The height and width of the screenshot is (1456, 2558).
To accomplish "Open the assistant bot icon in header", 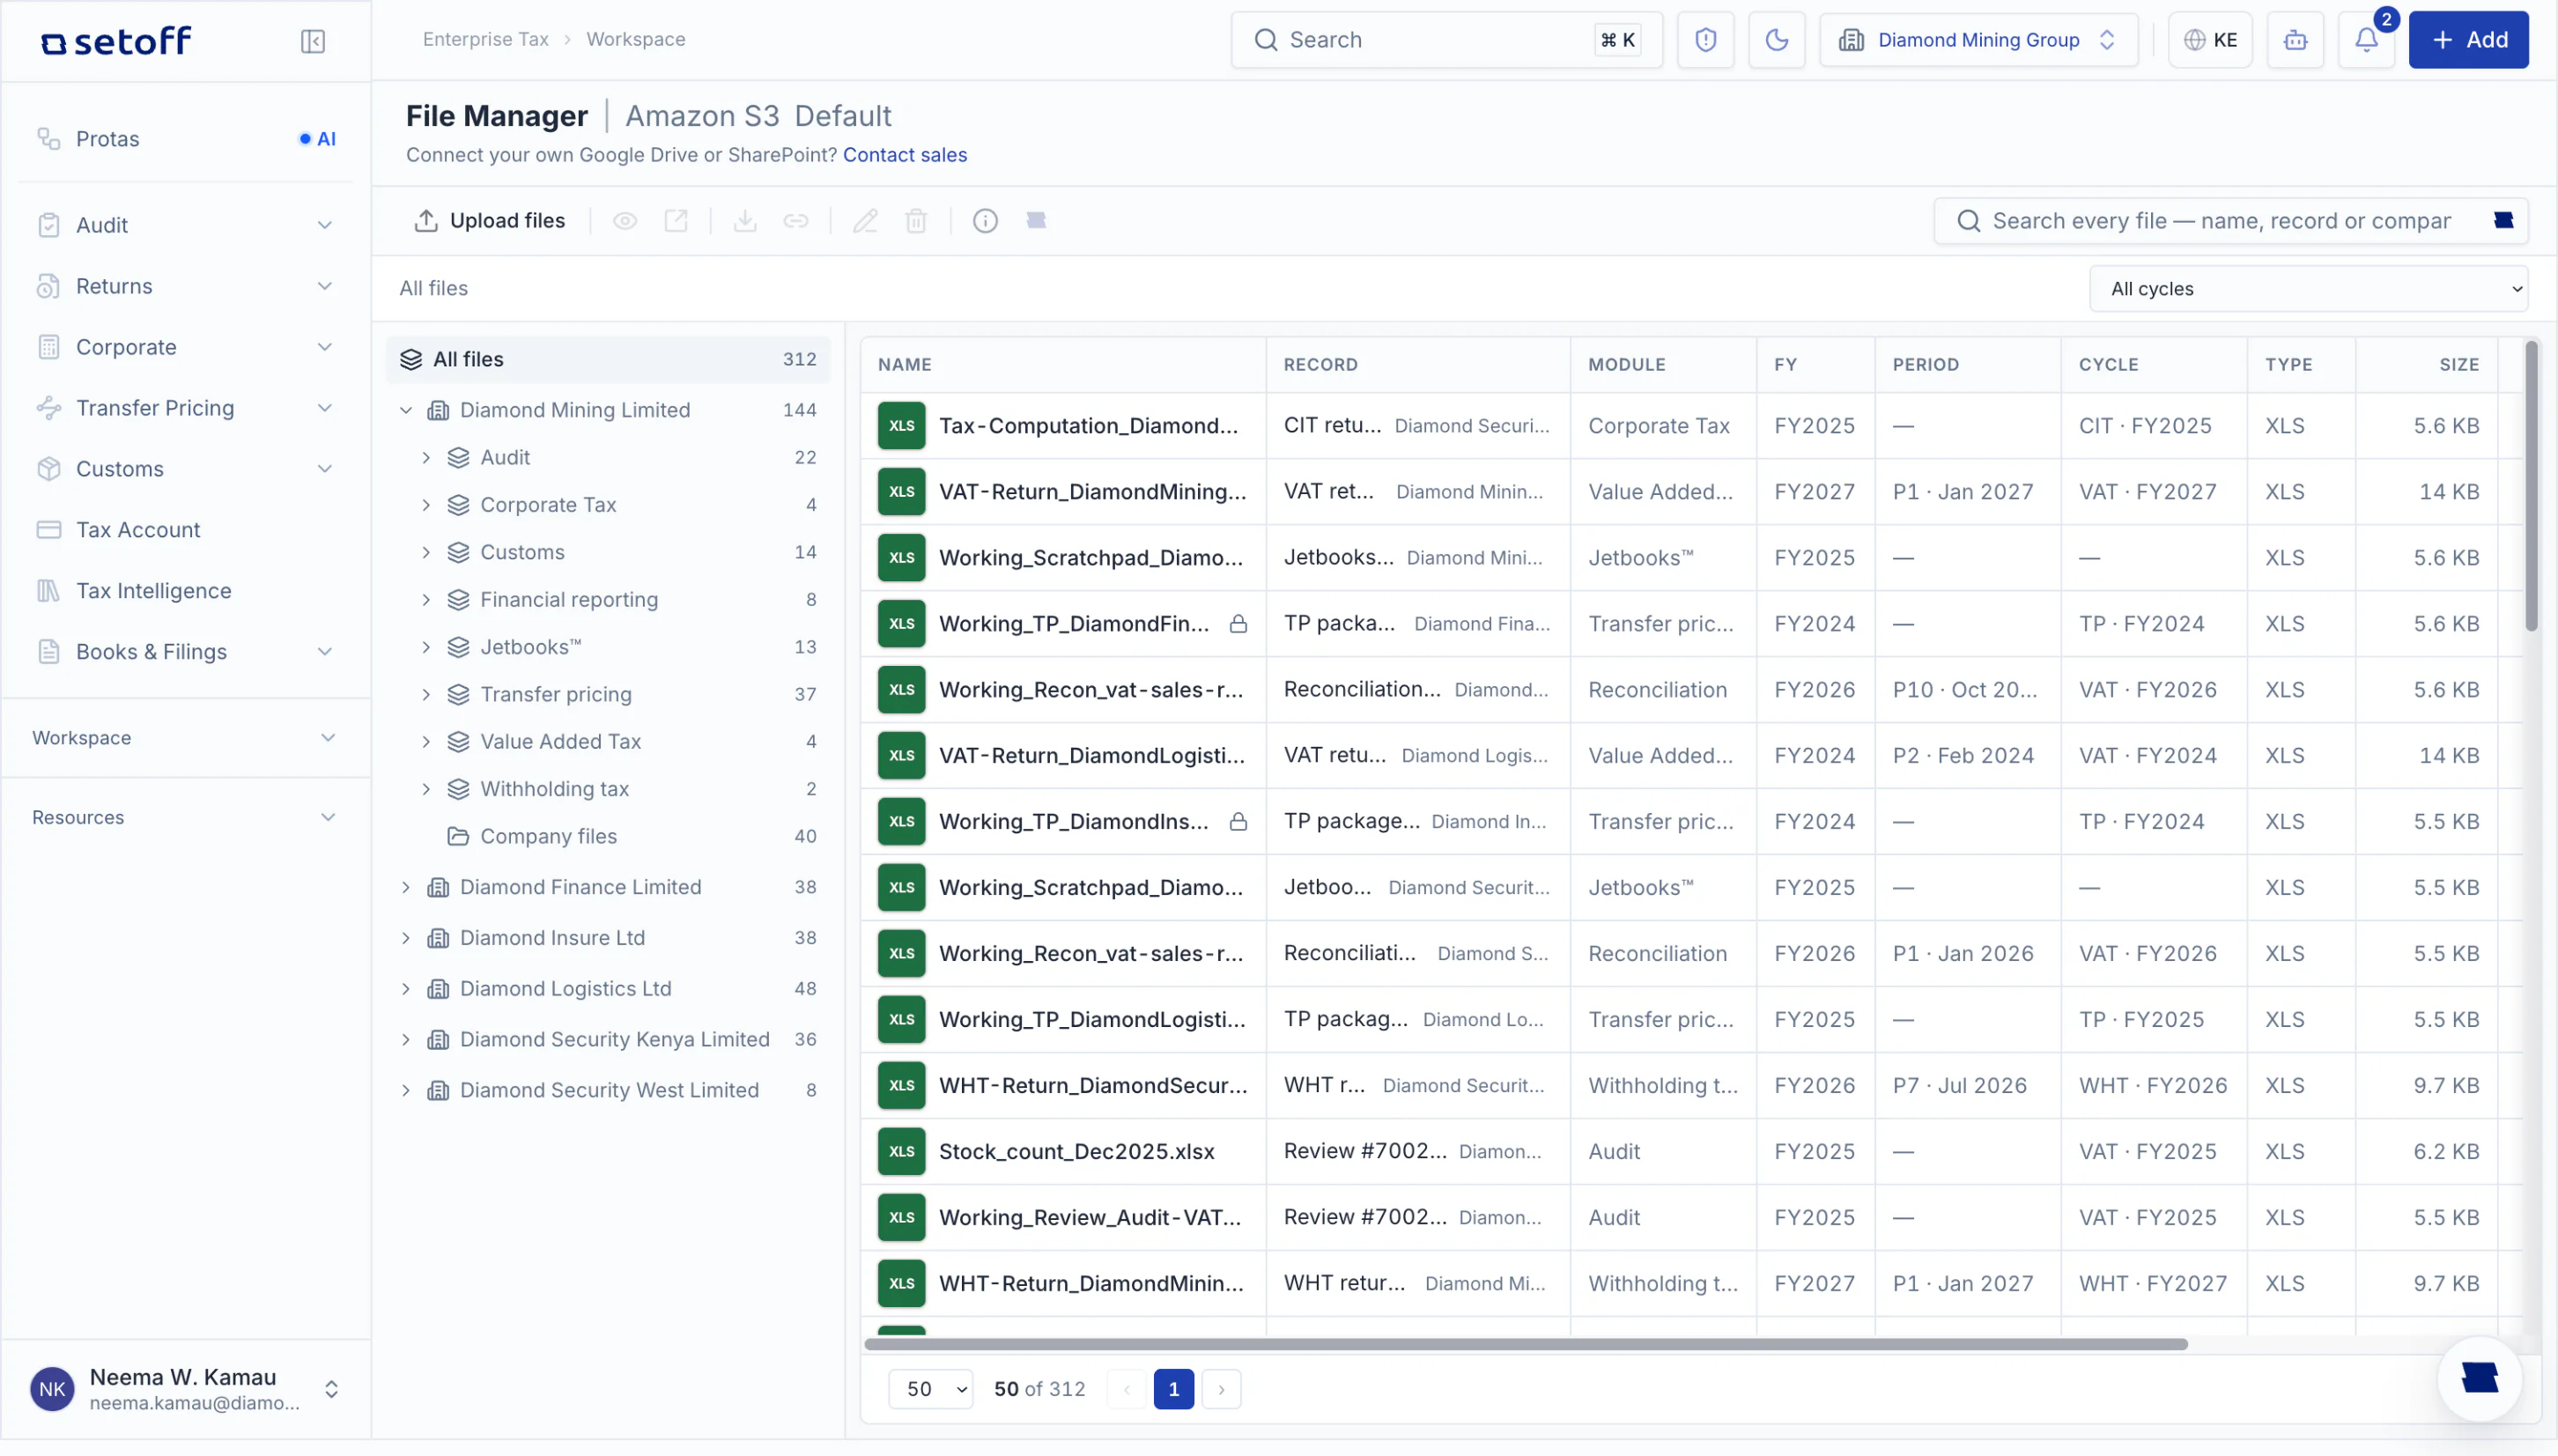I will coord(2295,40).
